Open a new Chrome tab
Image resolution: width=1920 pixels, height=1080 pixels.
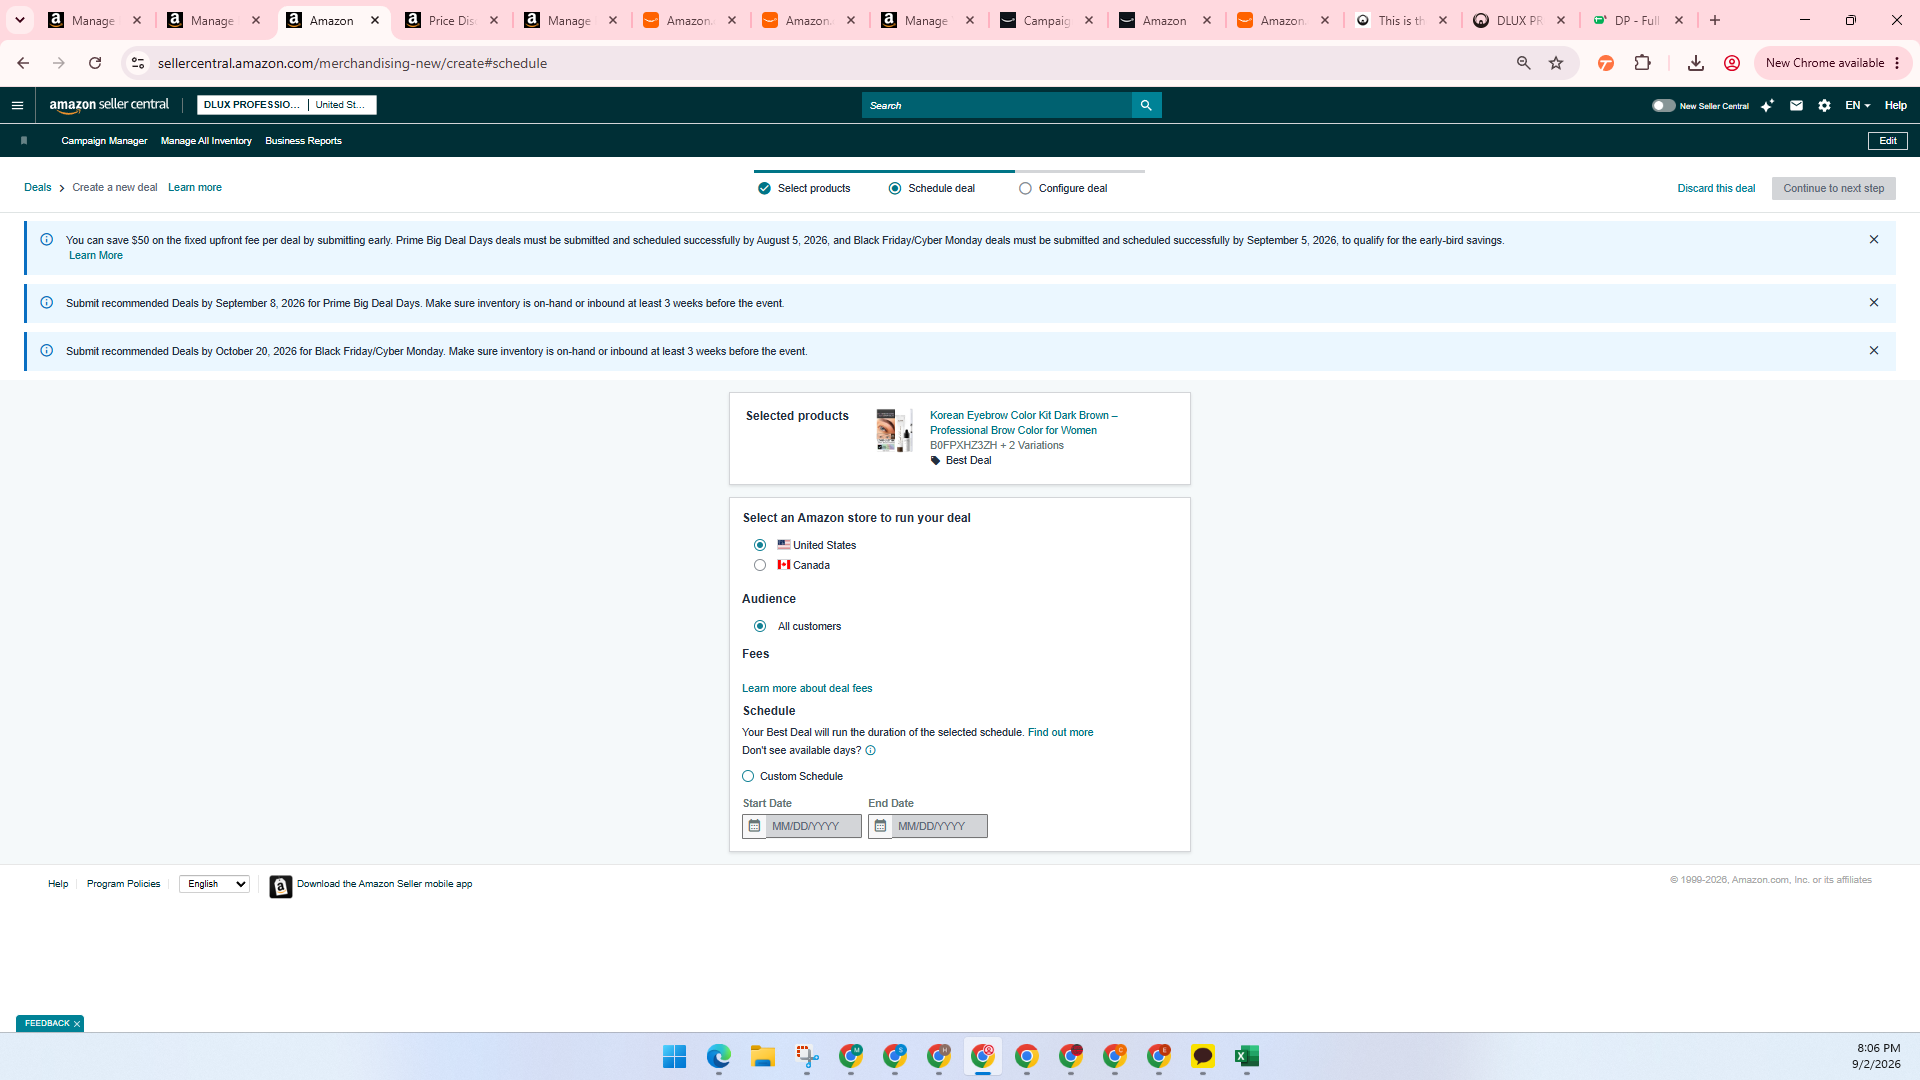(1715, 20)
